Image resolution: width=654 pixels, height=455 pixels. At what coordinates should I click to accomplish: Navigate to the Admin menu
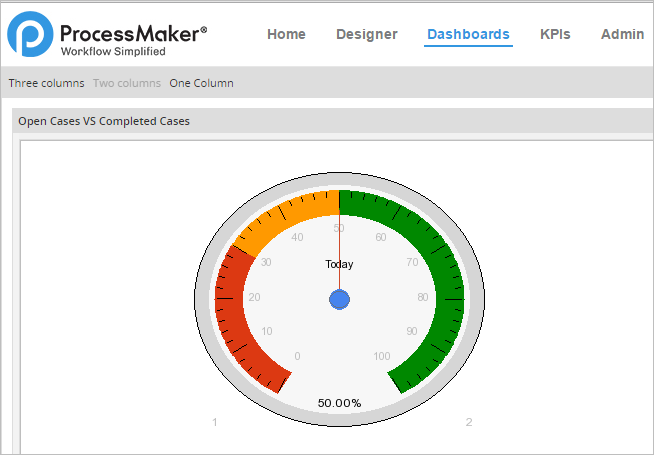point(622,34)
